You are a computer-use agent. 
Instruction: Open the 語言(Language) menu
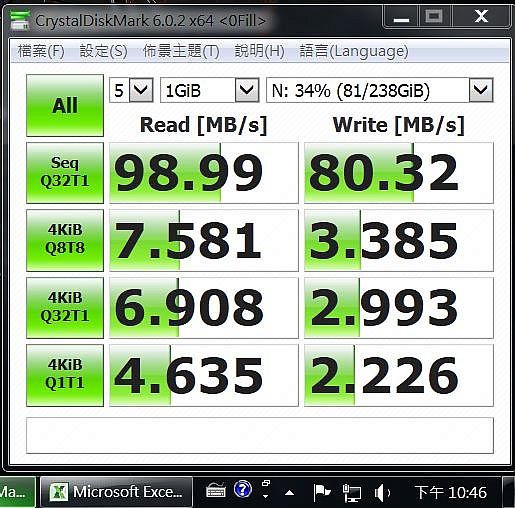point(354,51)
